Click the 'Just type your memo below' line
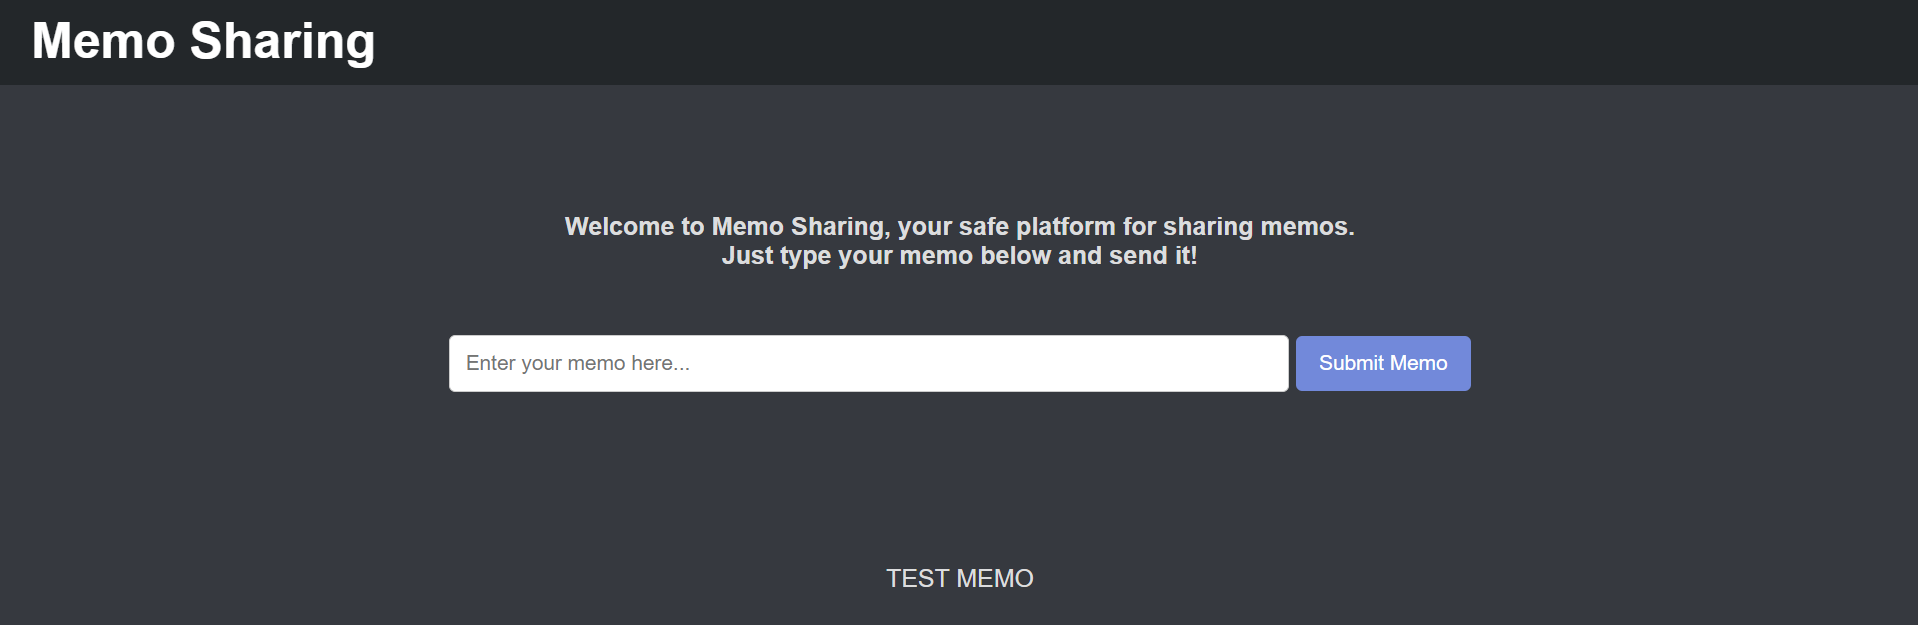1918x625 pixels. (x=960, y=256)
